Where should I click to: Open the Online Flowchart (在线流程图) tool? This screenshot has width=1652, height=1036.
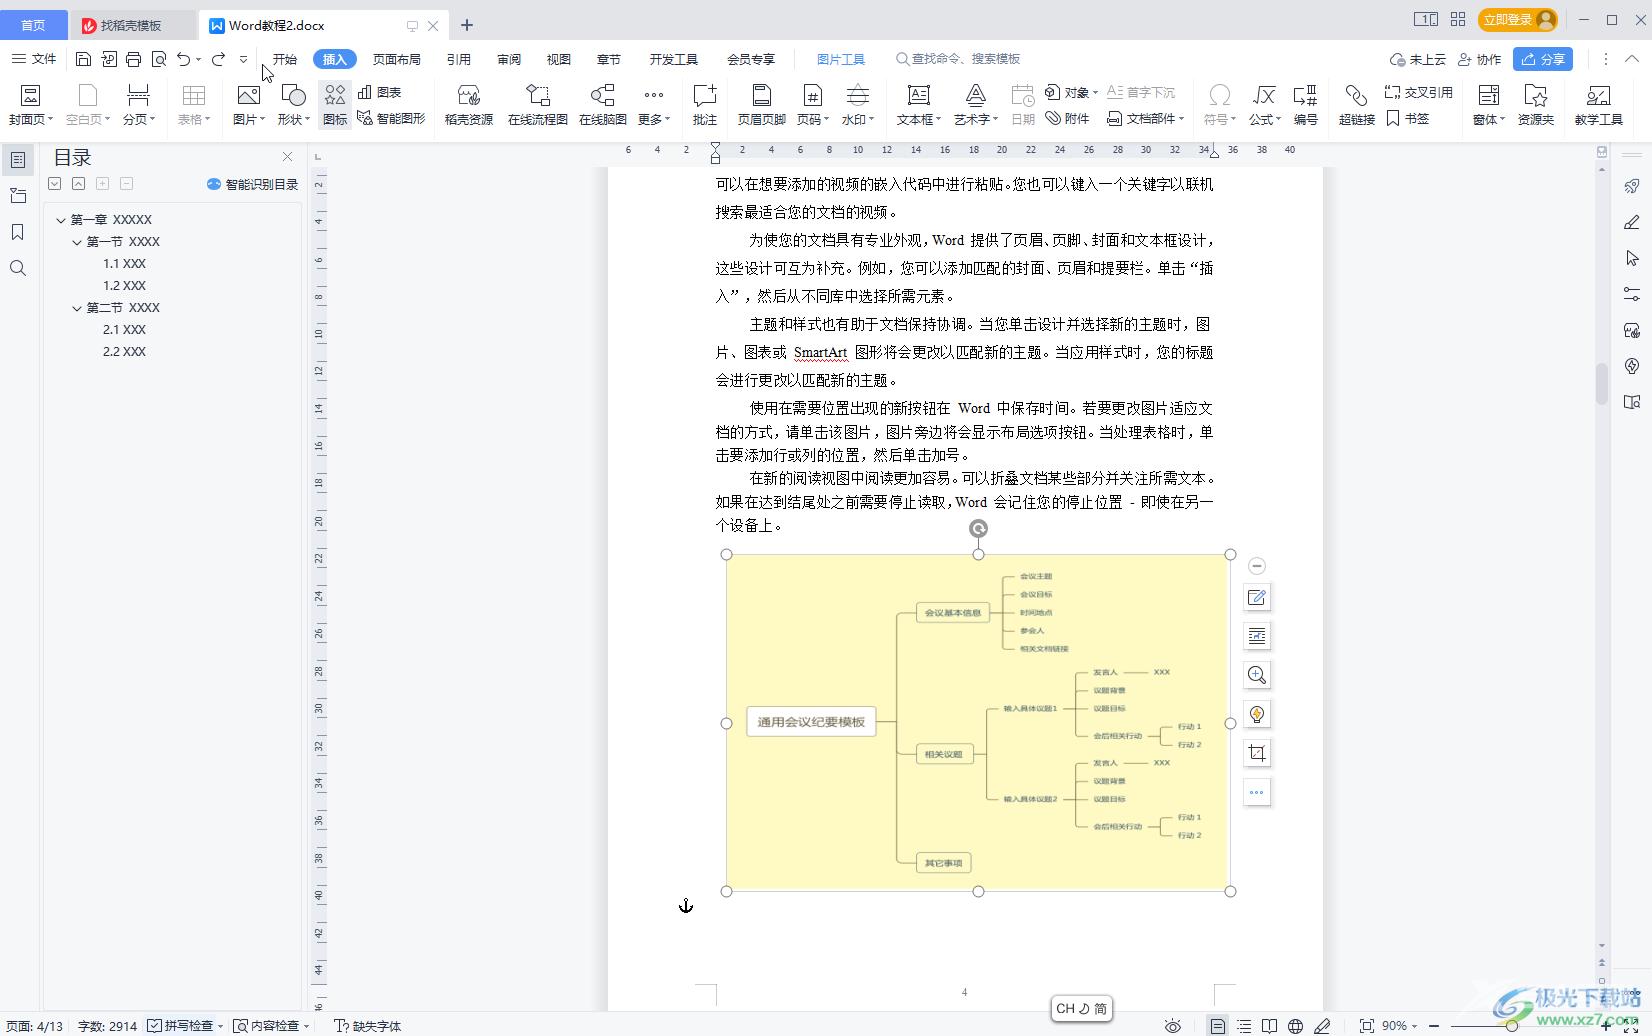[537, 104]
